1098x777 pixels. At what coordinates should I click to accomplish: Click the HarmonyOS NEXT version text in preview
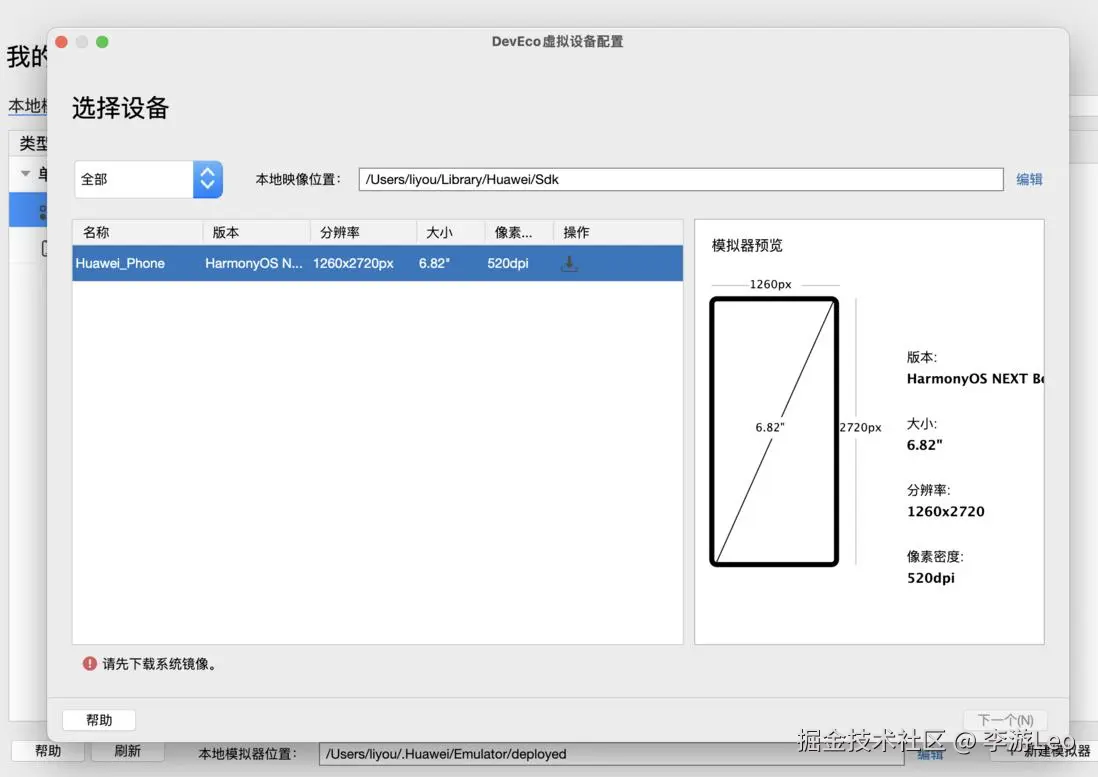pyautogui.click(x=974, y=379)
